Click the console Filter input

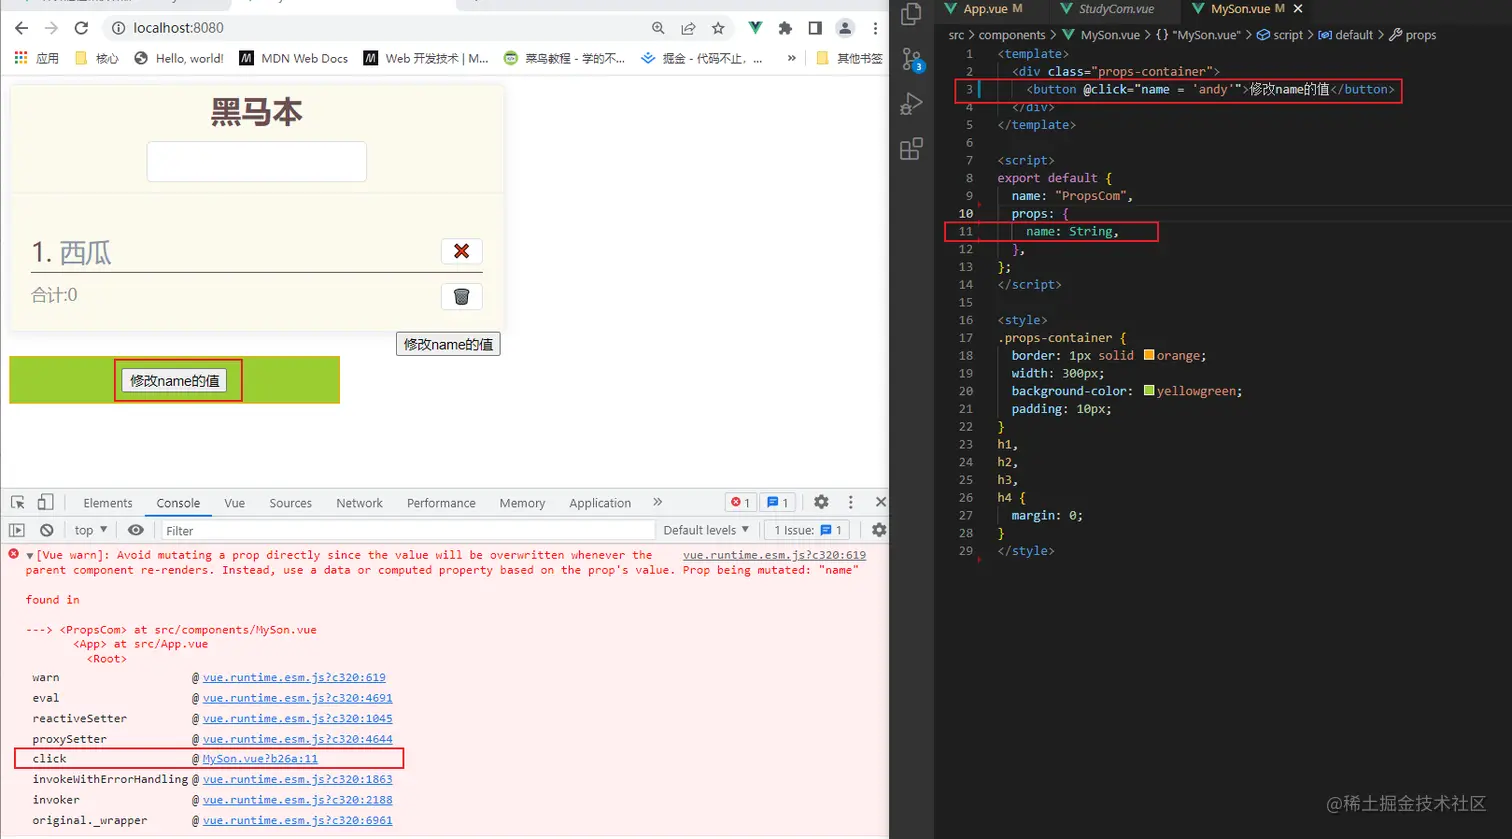pyautogui.click(x=408, y=530)
